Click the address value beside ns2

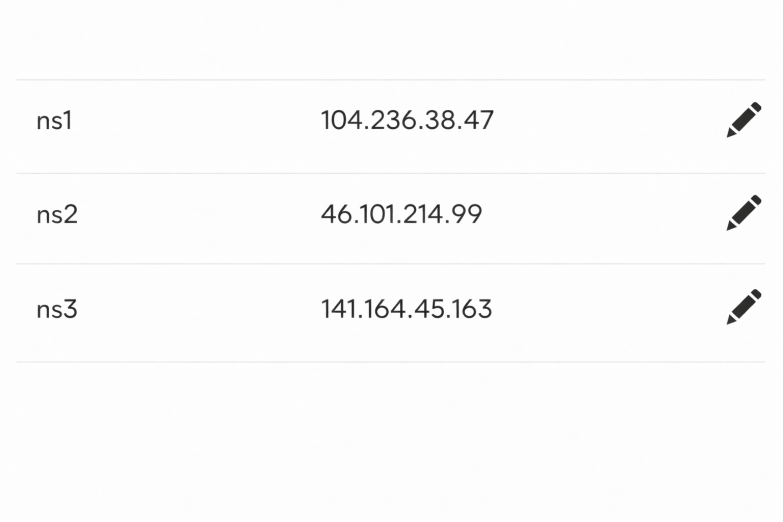point(401,215)
